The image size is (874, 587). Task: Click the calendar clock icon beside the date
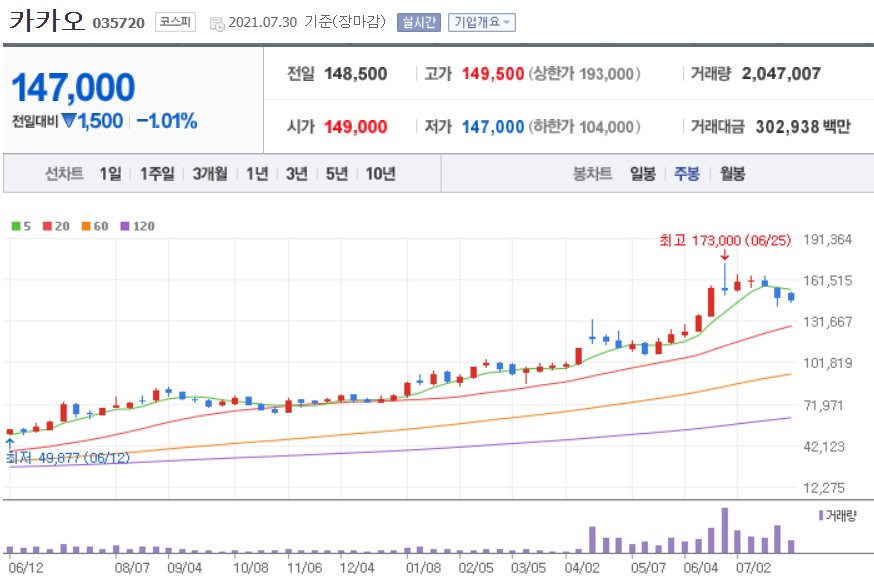(217, 23)
